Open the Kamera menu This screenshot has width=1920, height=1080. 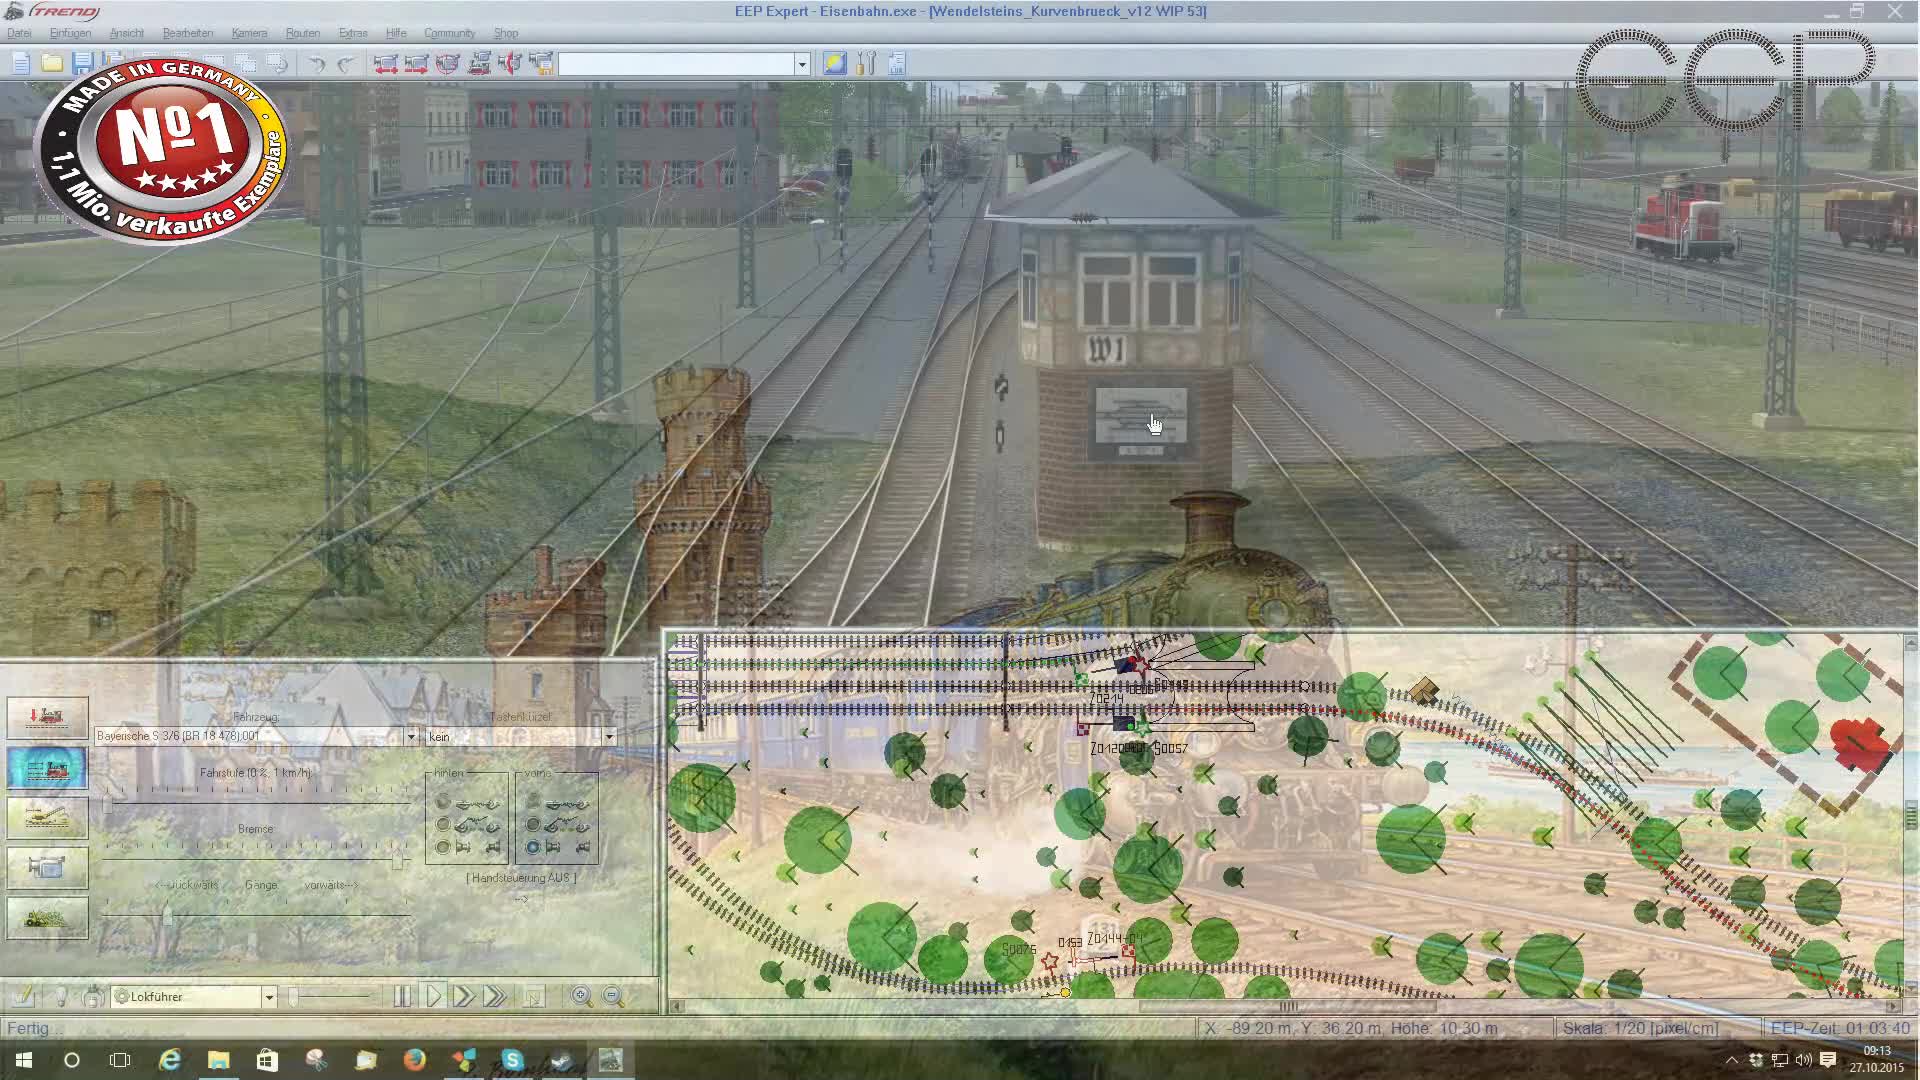(249, 33)
